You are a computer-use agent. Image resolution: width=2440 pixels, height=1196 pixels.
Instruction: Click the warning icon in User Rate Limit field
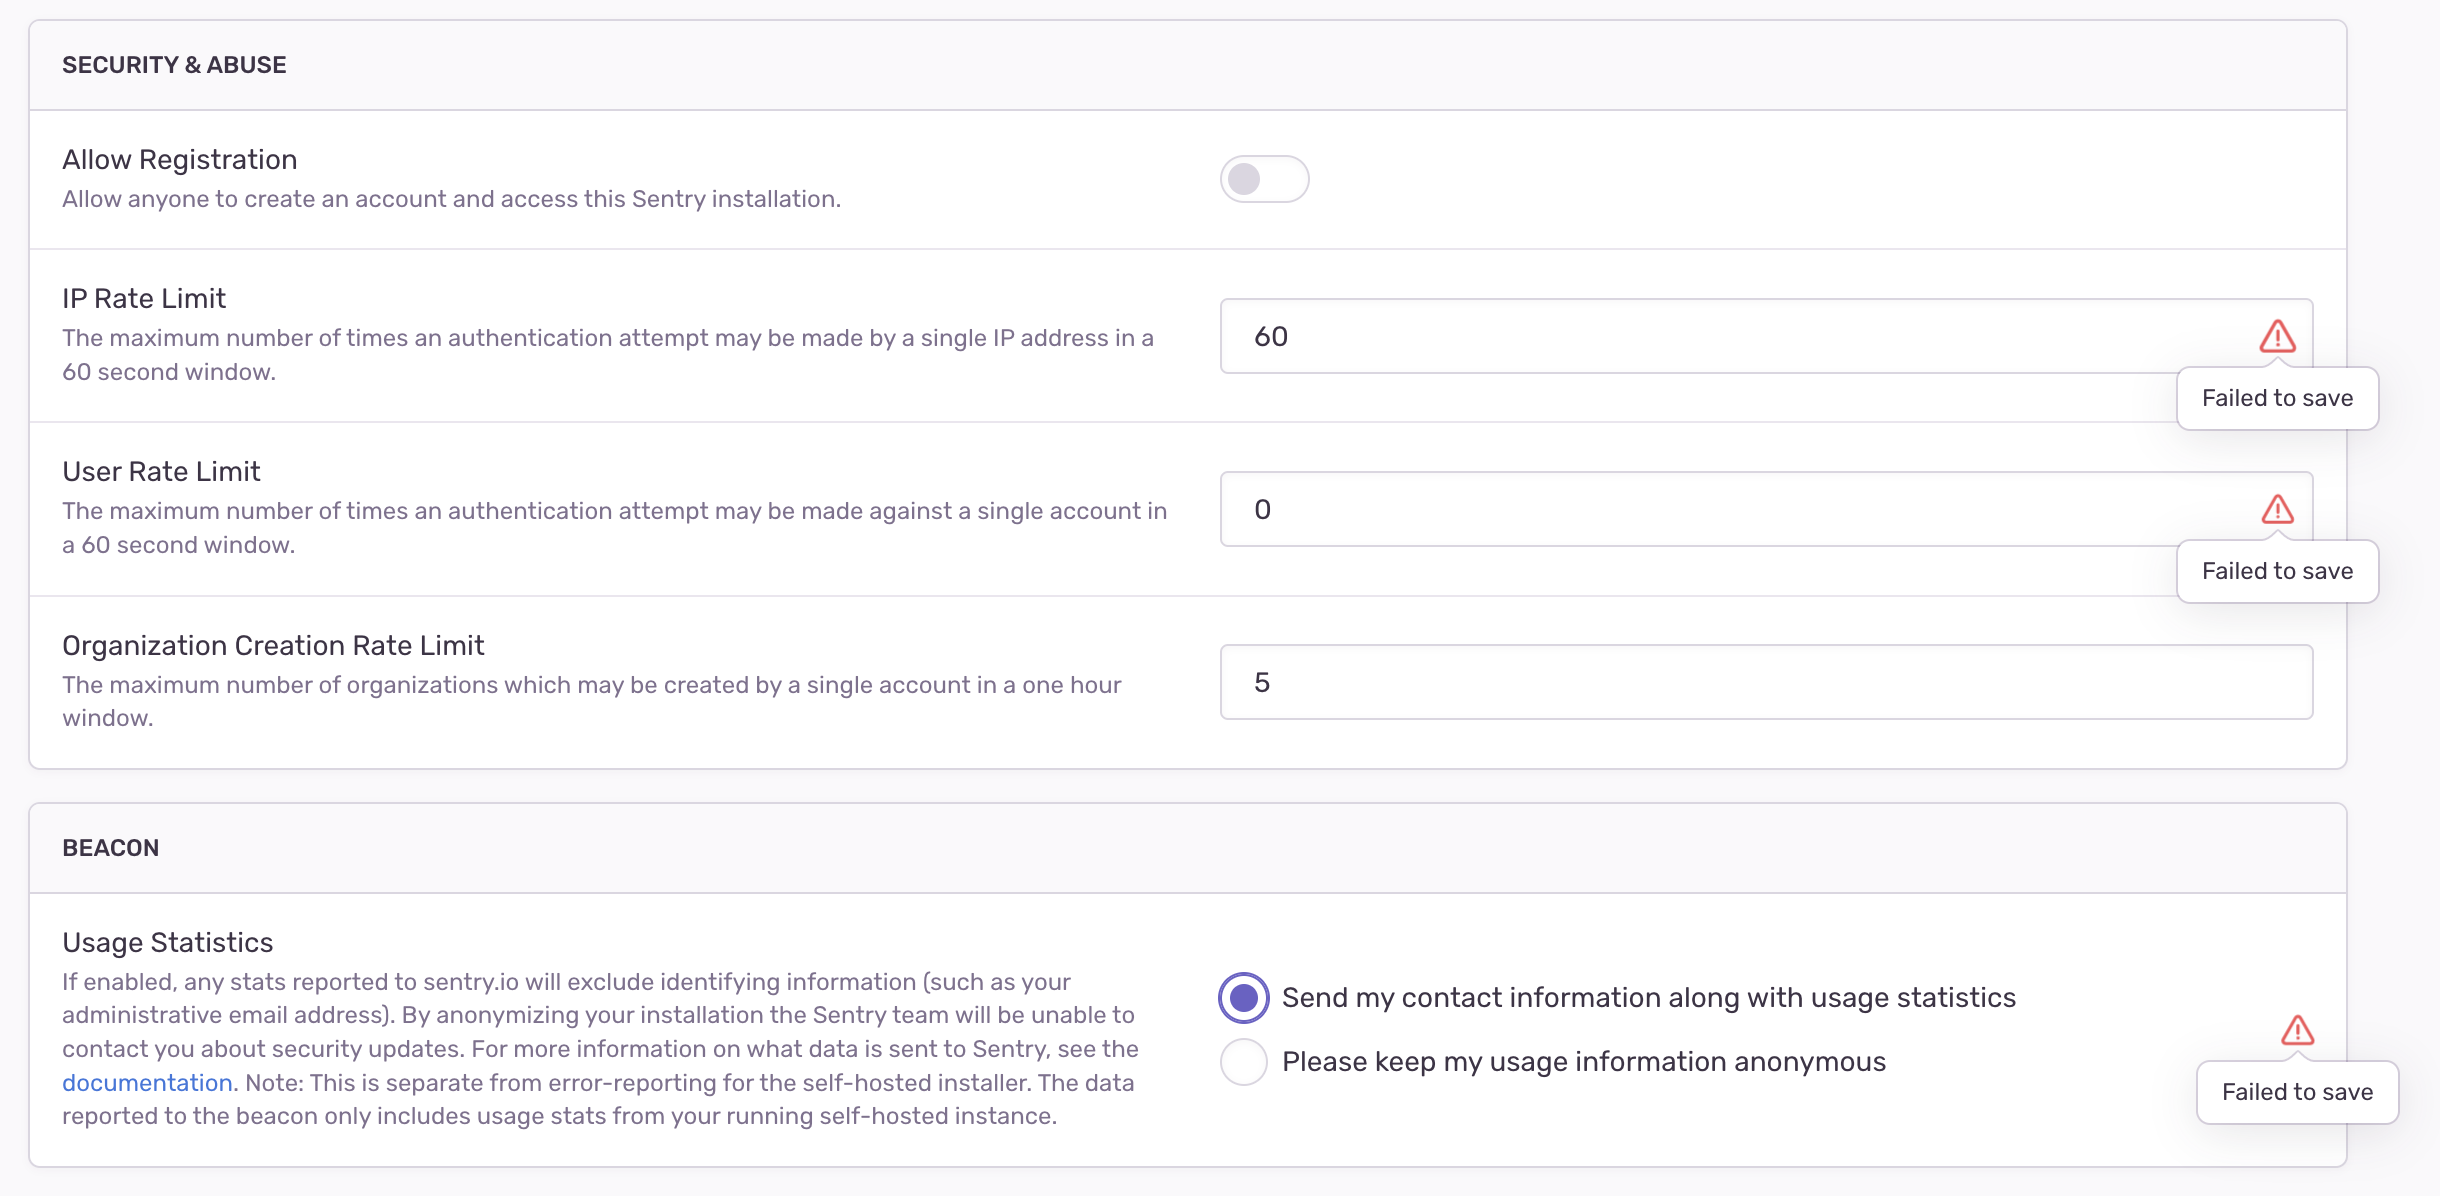pyautogui.click(x=2277, y=509)
